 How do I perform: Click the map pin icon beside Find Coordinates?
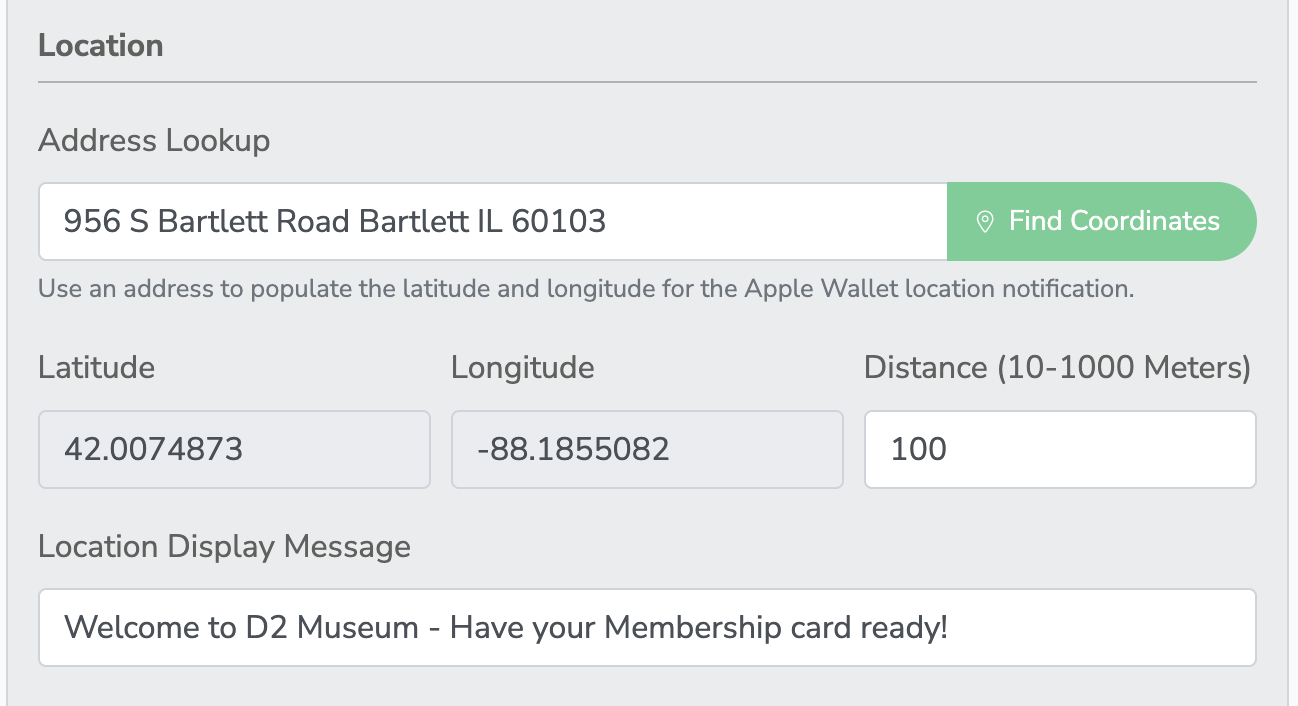tap(985, 222)
